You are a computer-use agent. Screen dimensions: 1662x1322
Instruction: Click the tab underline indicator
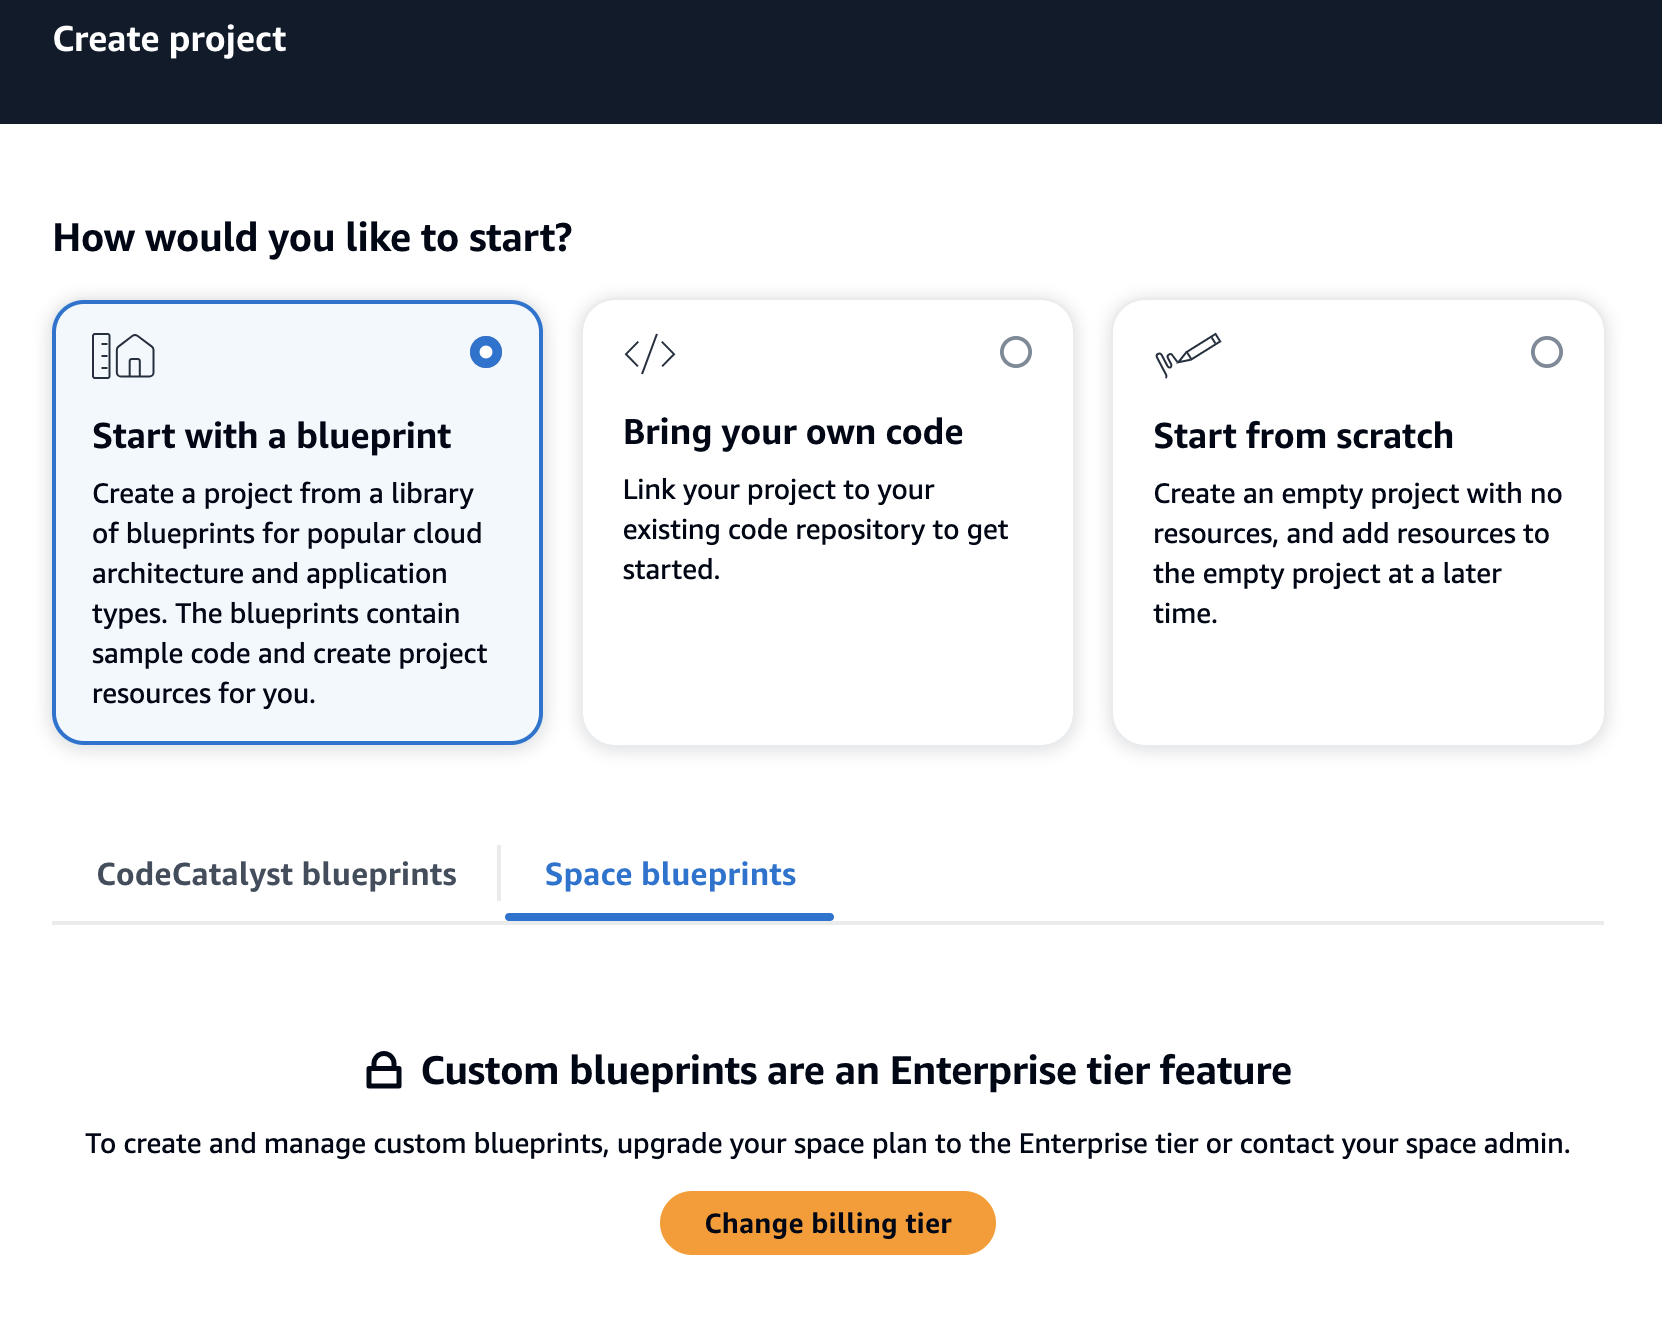click(669, 914)
